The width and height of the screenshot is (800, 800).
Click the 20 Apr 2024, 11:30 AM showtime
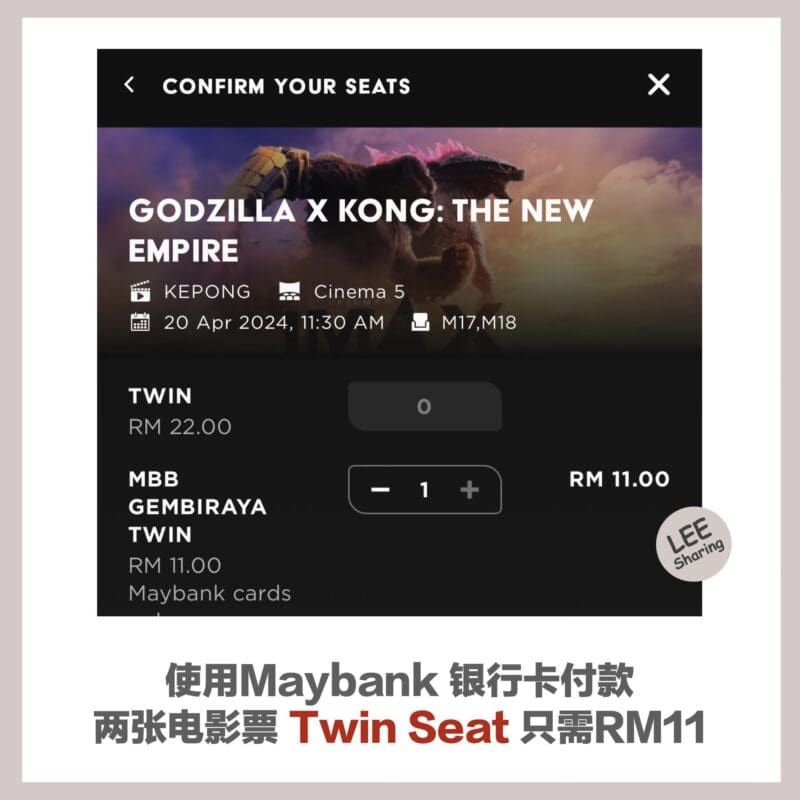pos(274,322)
